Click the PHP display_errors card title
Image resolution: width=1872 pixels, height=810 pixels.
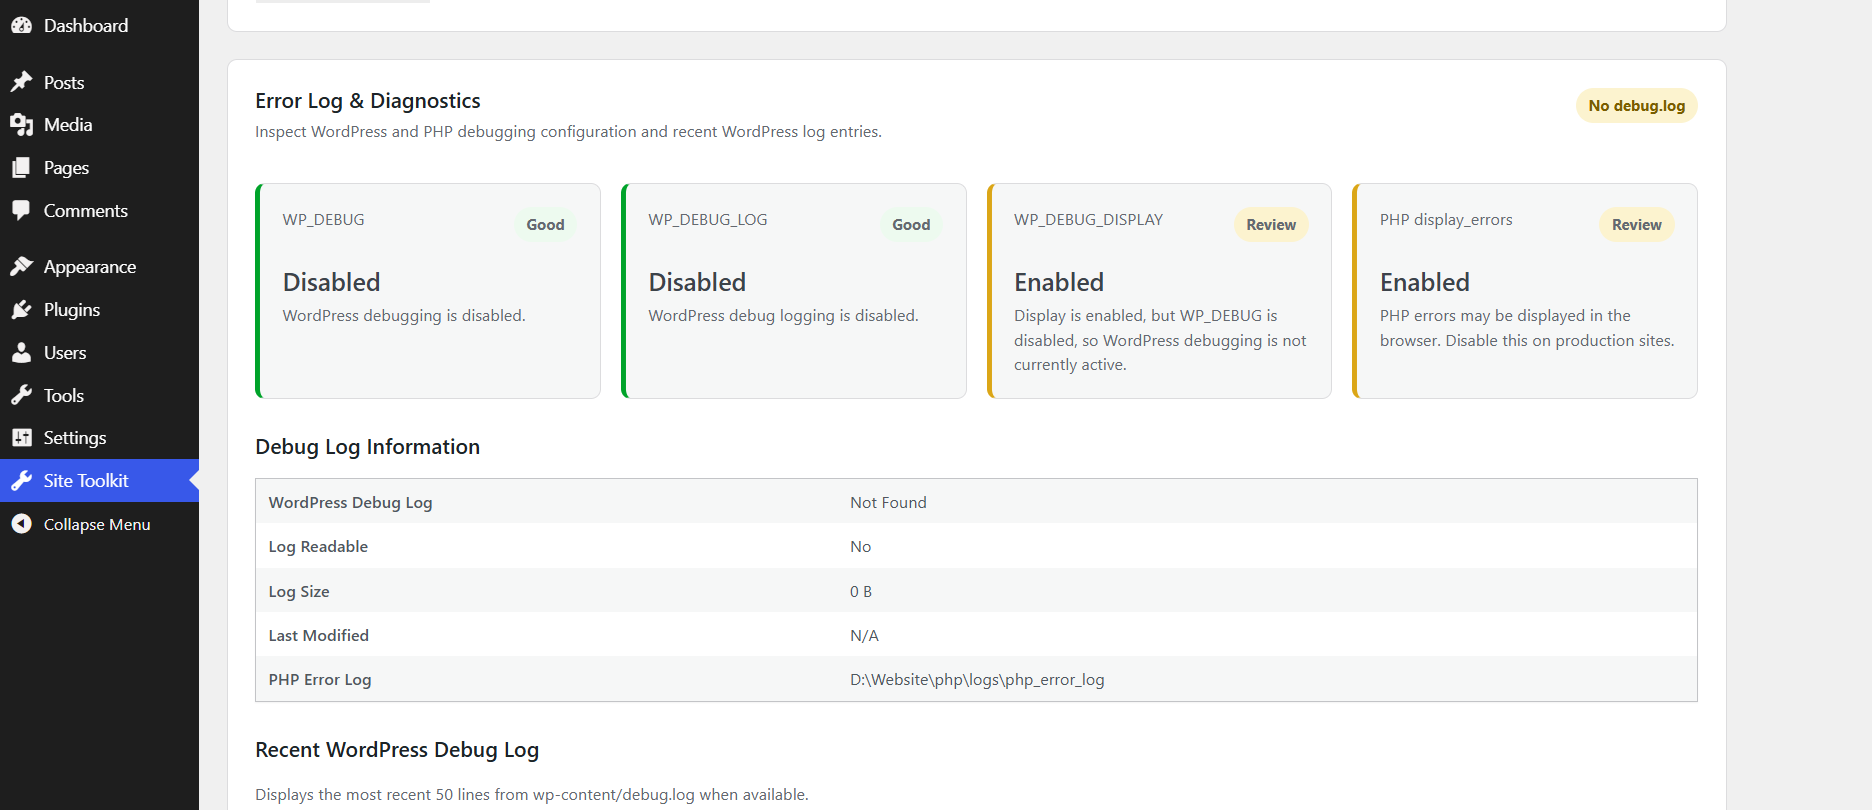point(1446,220)
